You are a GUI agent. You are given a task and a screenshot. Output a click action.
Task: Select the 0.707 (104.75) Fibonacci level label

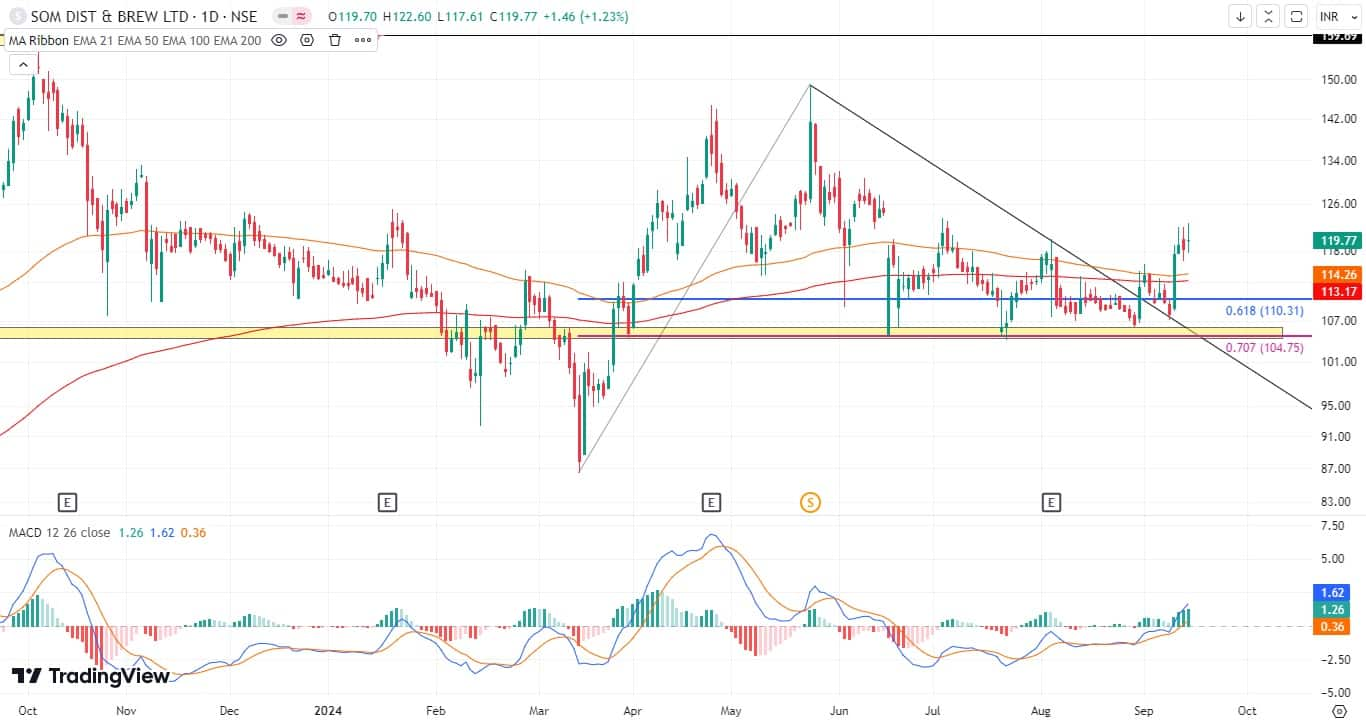tap(1264, 347)
